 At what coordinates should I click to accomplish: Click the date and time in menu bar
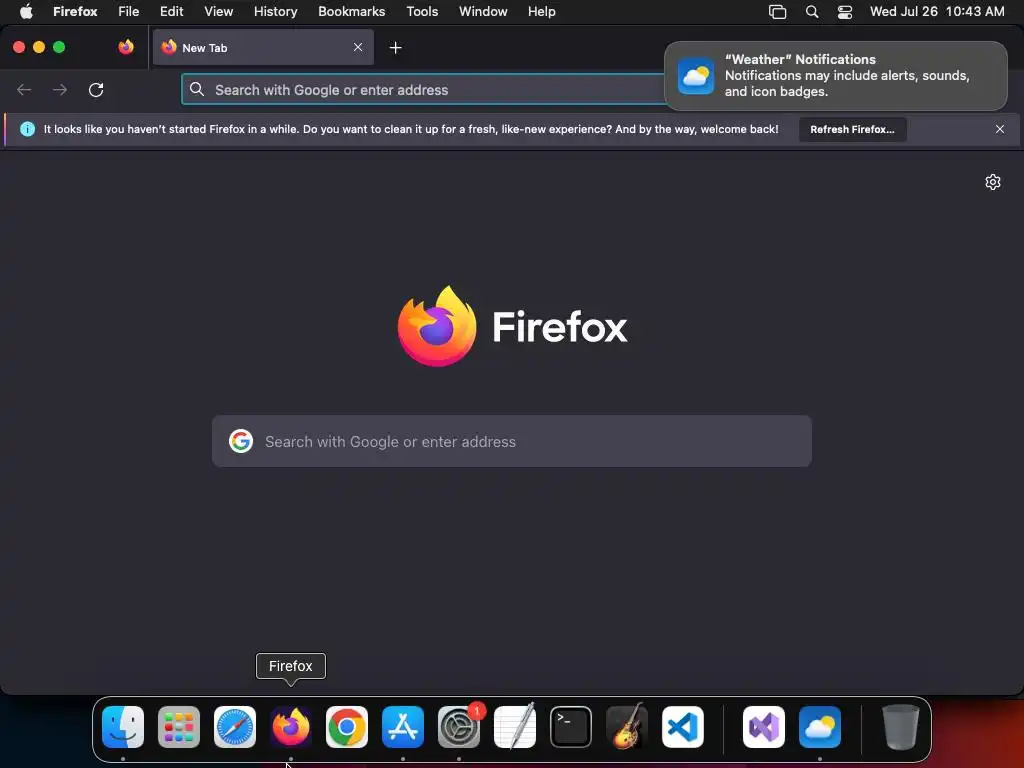click(x=937, y=12)
